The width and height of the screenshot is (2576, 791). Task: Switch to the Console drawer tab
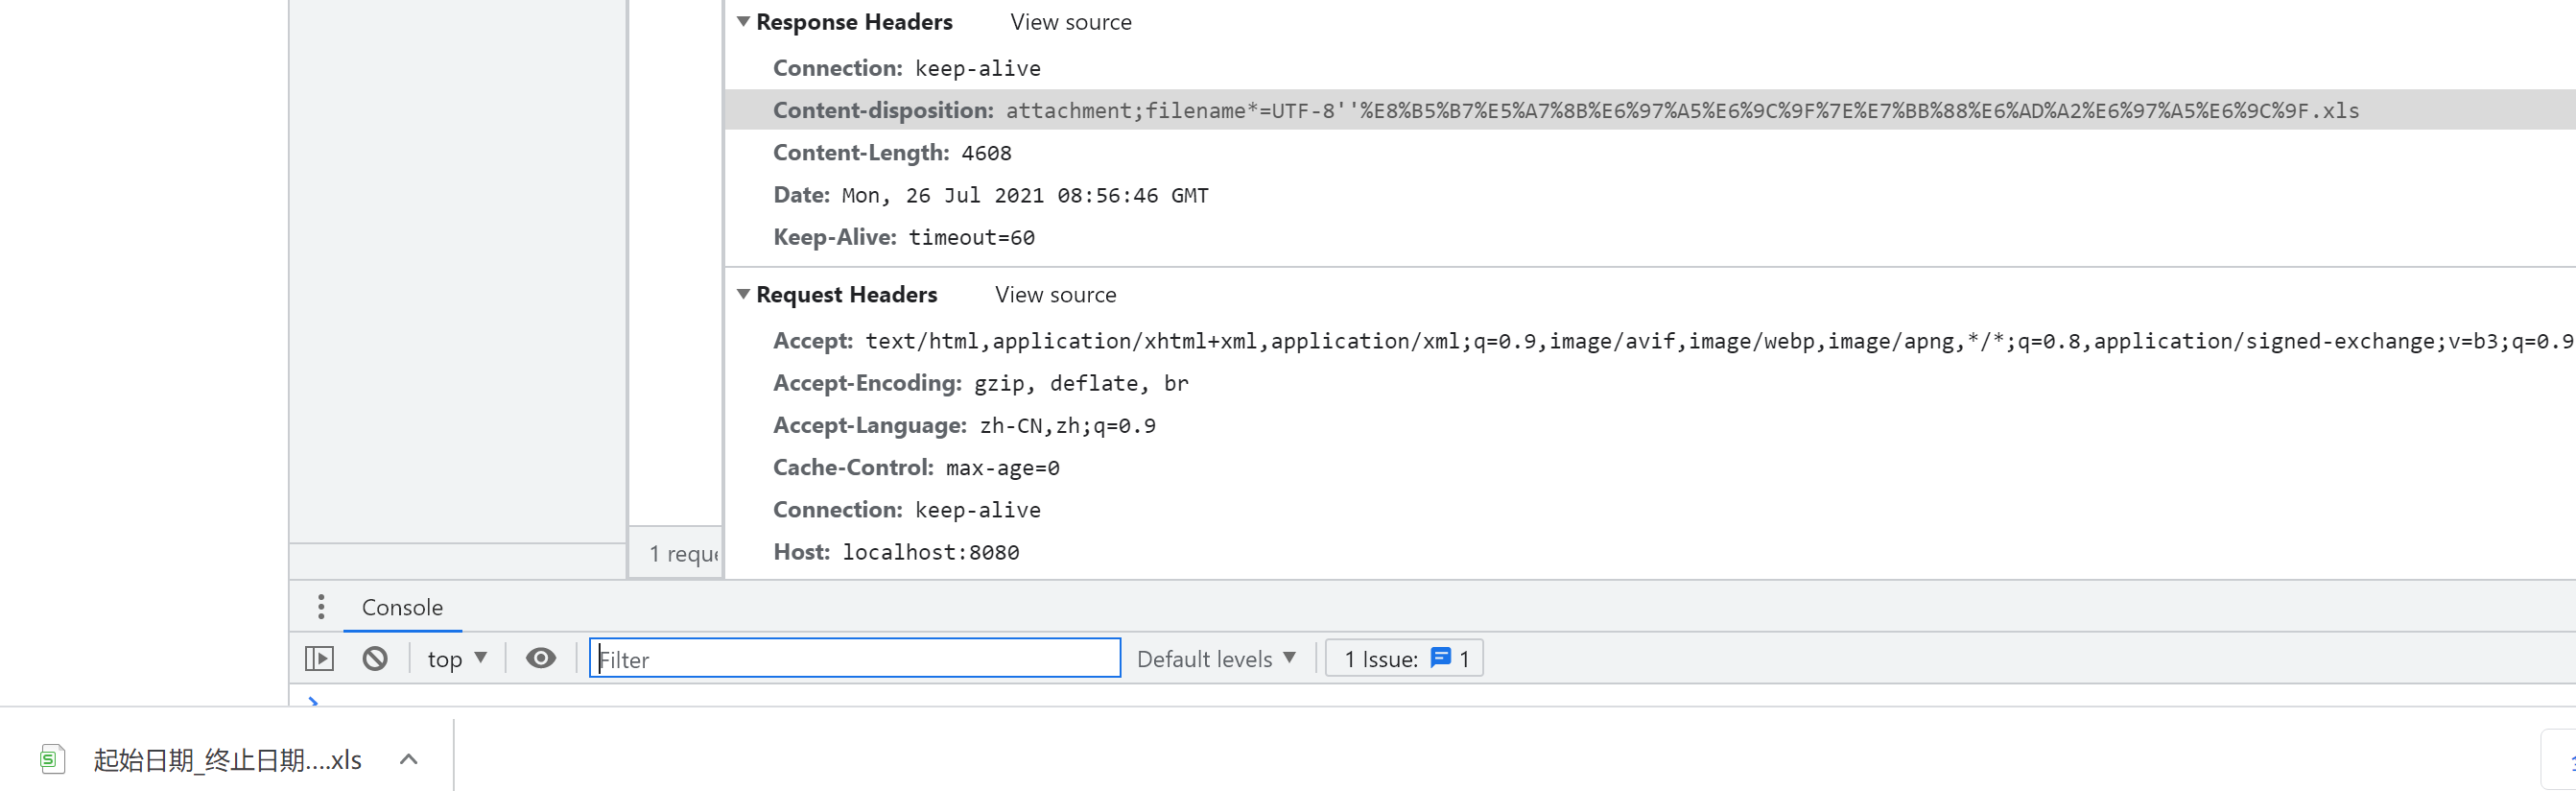click(x=402, y=607)
